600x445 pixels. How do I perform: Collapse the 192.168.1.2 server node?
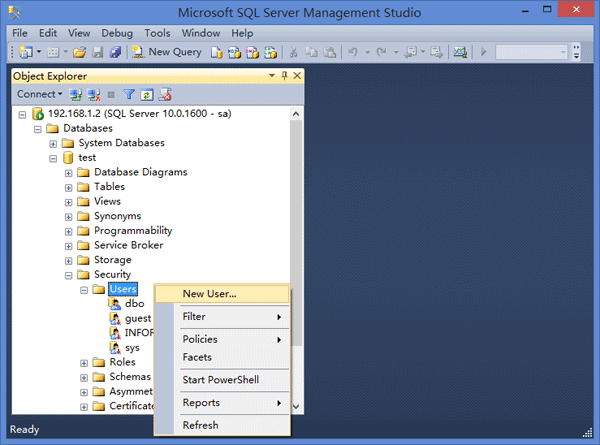[22, 114]
